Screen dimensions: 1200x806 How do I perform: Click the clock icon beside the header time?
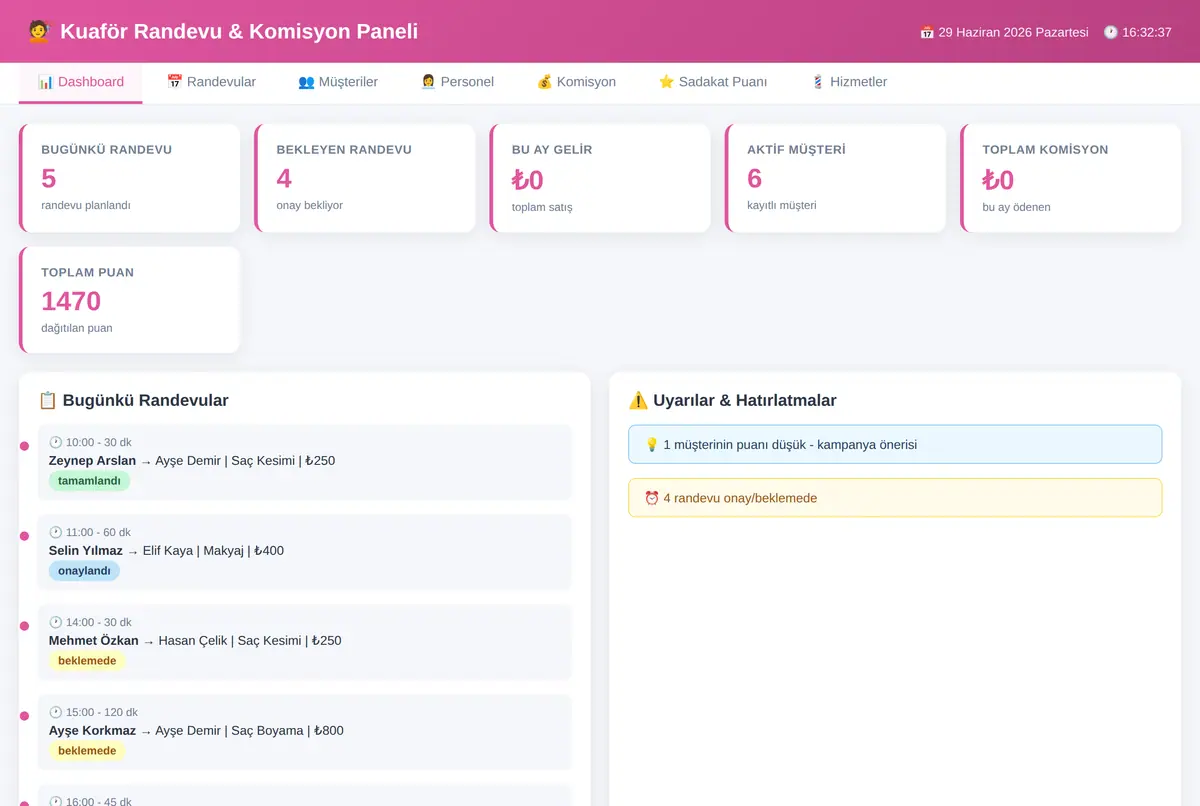pyautogui.click(x=1110, y=32)
